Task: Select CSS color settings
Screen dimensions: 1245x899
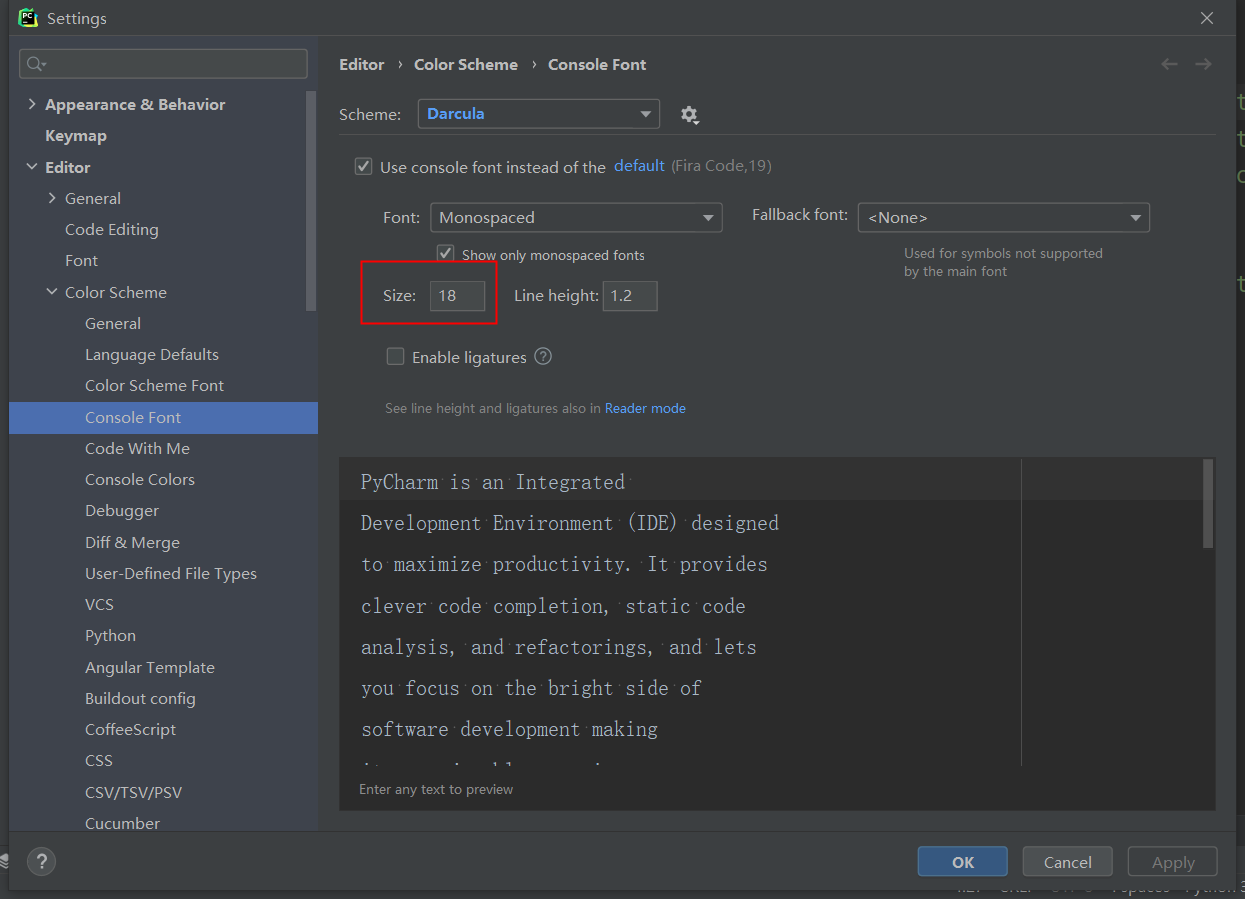Action: click(x=99, y=760)
